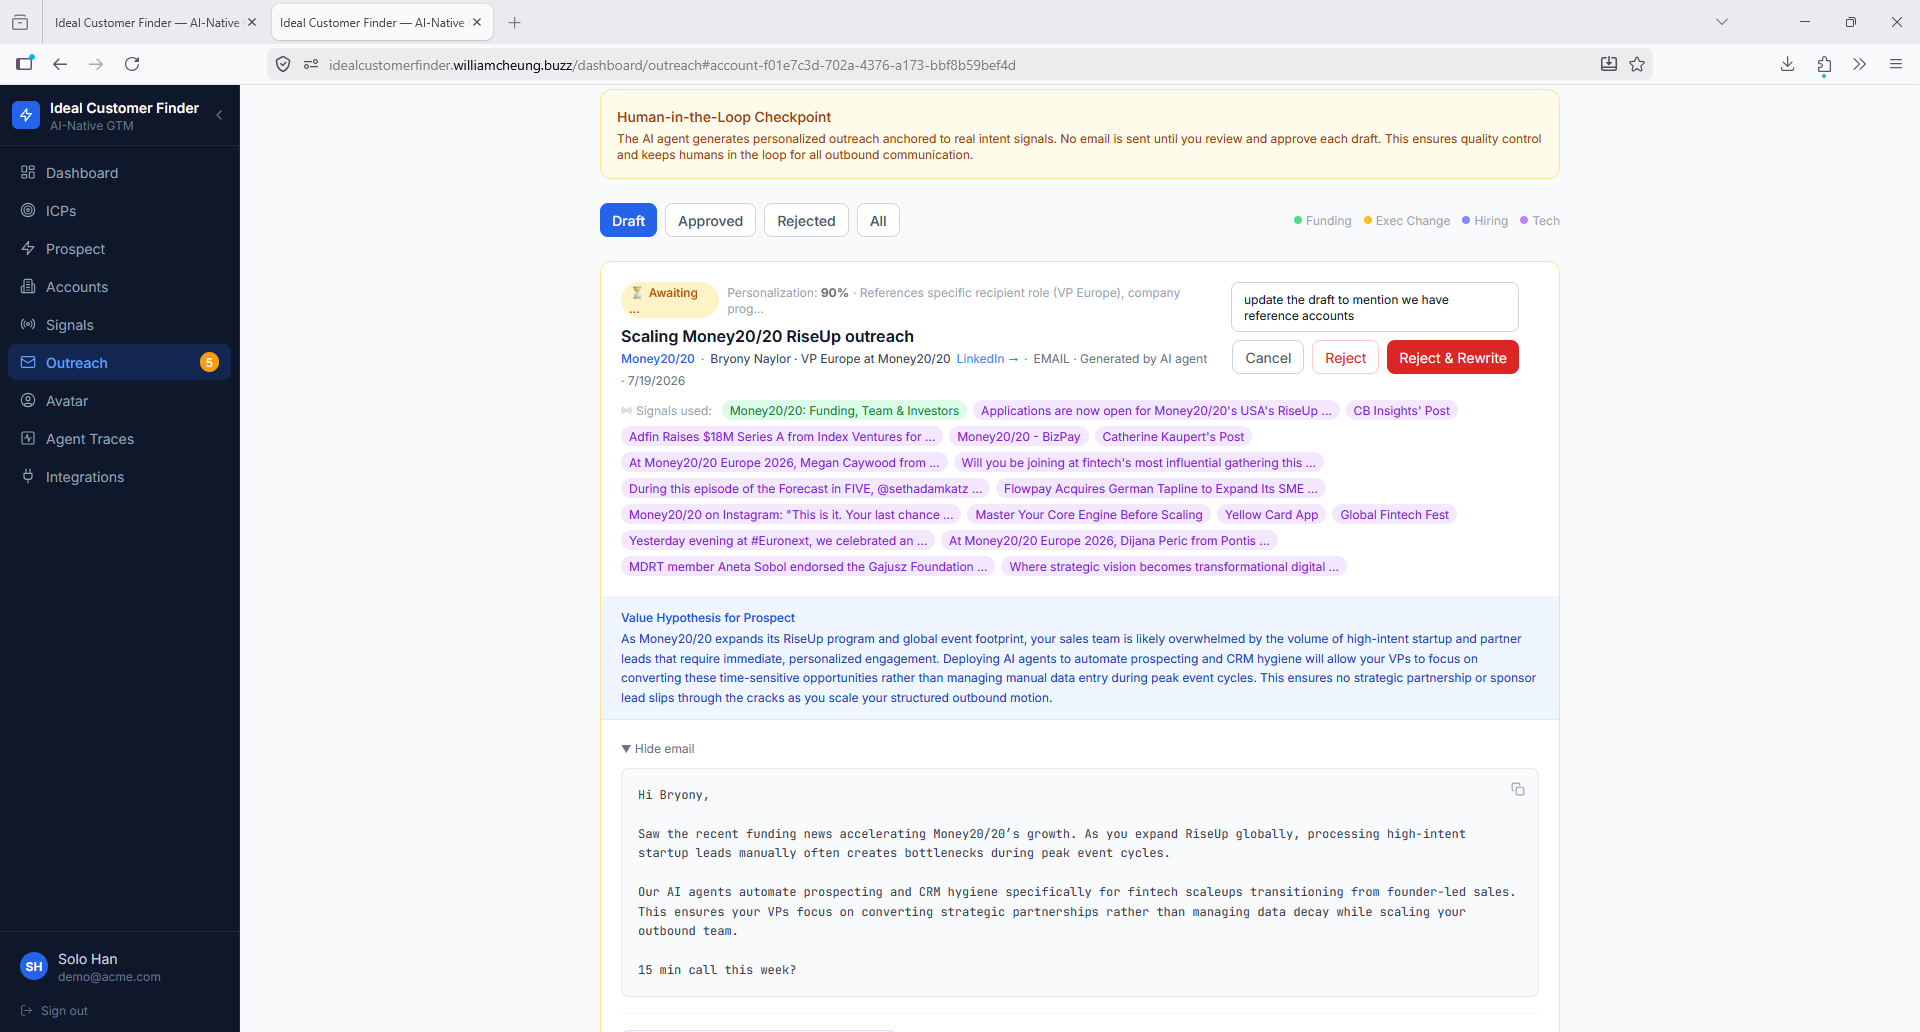Click 'Flowpay Acquires German Tapline' signal tag
This screenshot has width=1920, height=1032.
[x=1161, y=489]
